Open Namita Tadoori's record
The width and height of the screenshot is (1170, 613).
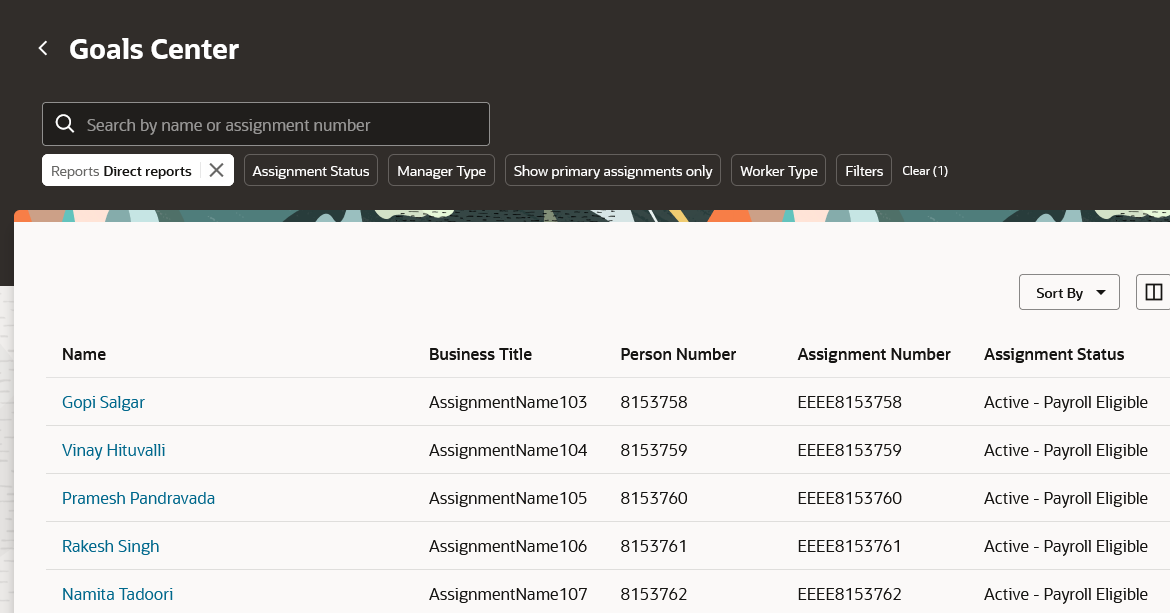[x=117, y=594]
